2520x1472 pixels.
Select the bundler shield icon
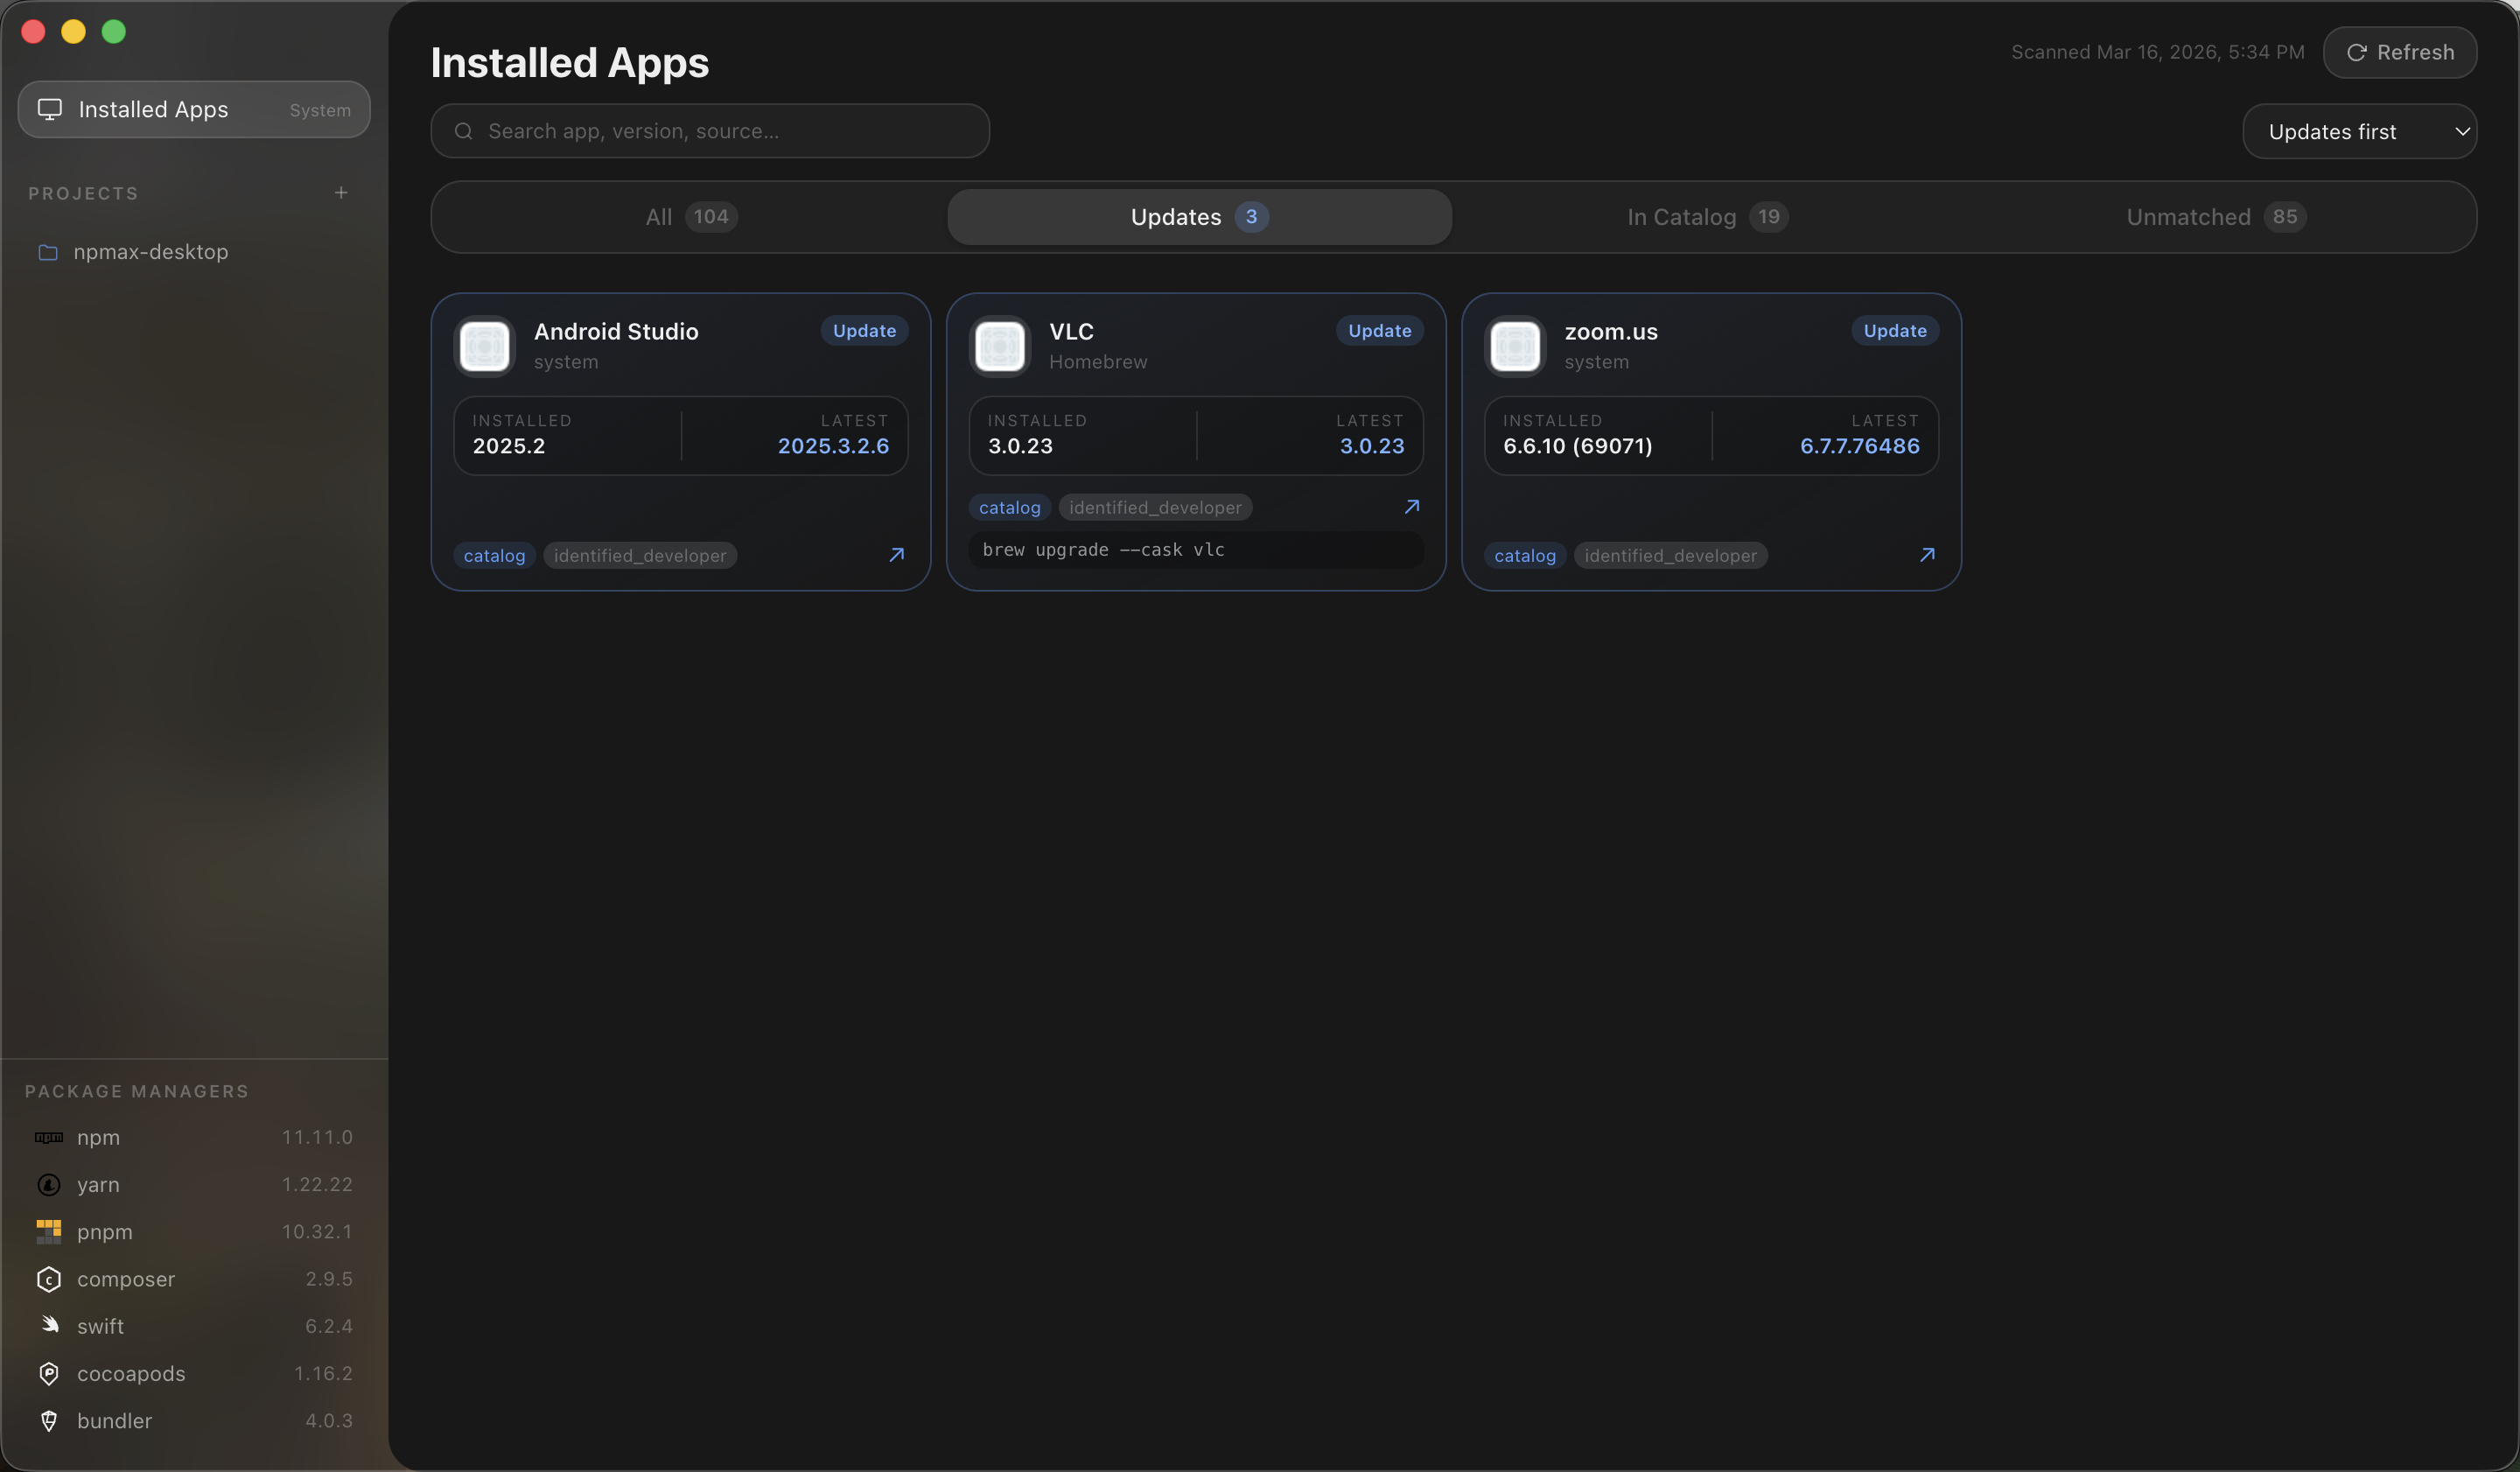click(x=49, y=1420)
